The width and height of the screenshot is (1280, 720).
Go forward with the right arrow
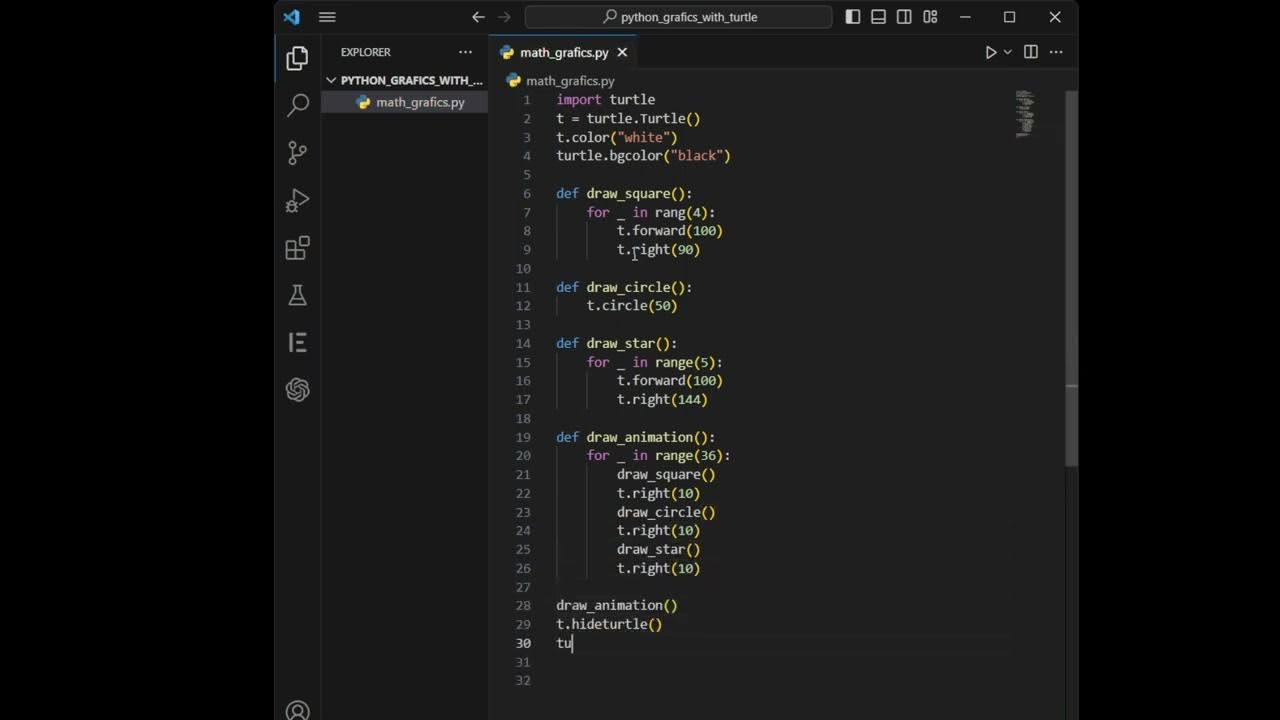[504, 17]
